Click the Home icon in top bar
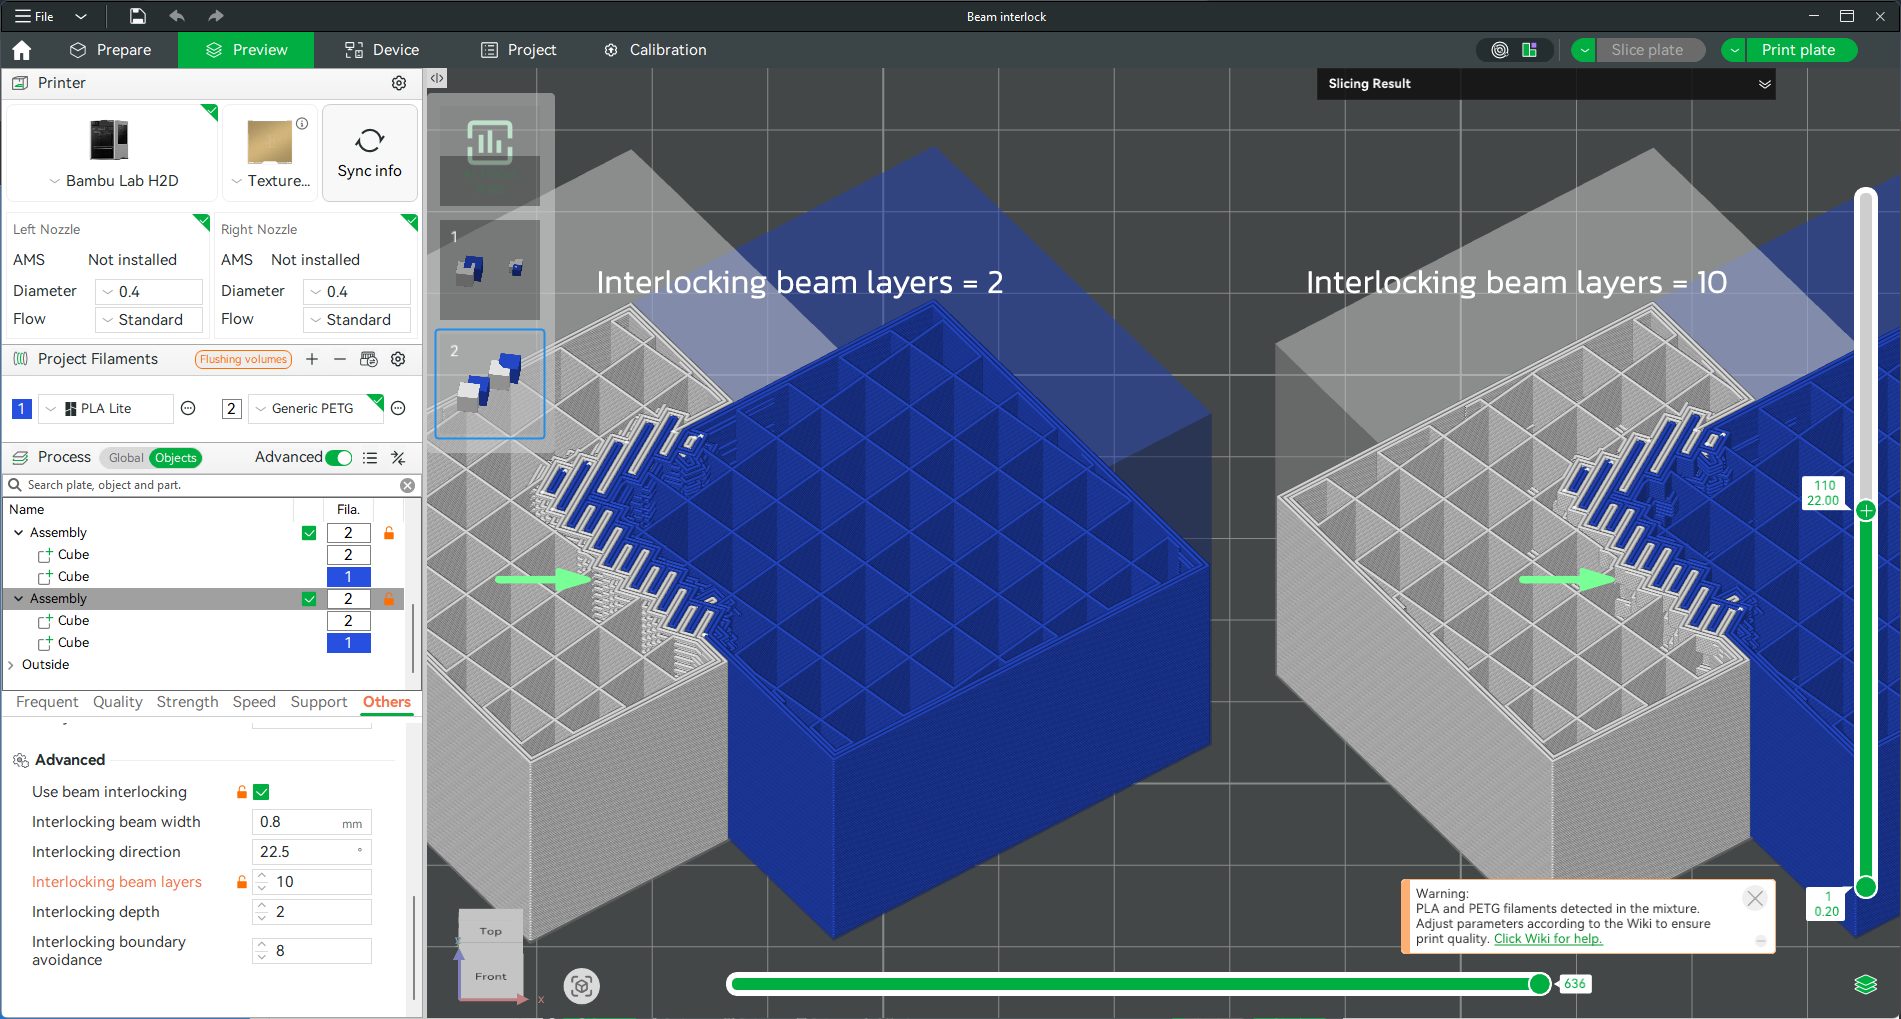 [x=22, y=50]
